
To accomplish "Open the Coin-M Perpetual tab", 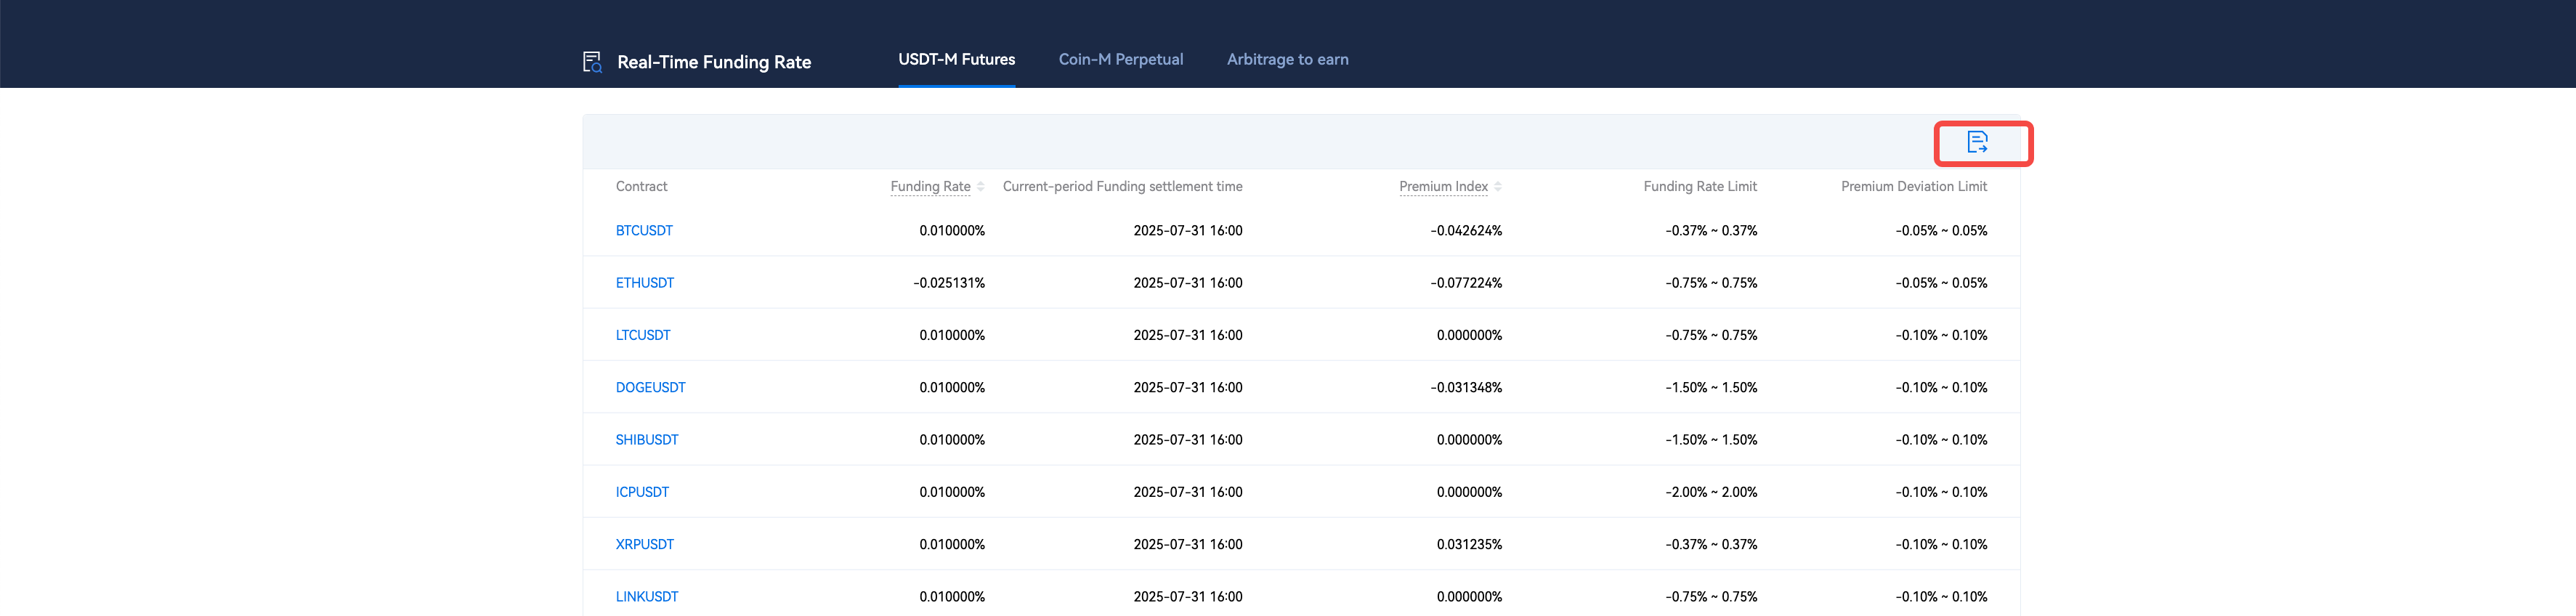I will click(x=1120, y=60).
